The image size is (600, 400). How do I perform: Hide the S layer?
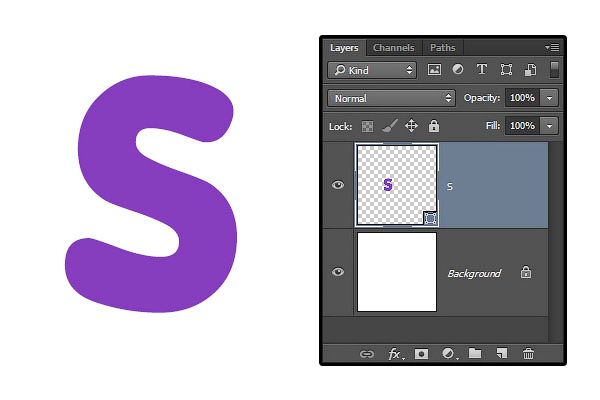[338, 185]
